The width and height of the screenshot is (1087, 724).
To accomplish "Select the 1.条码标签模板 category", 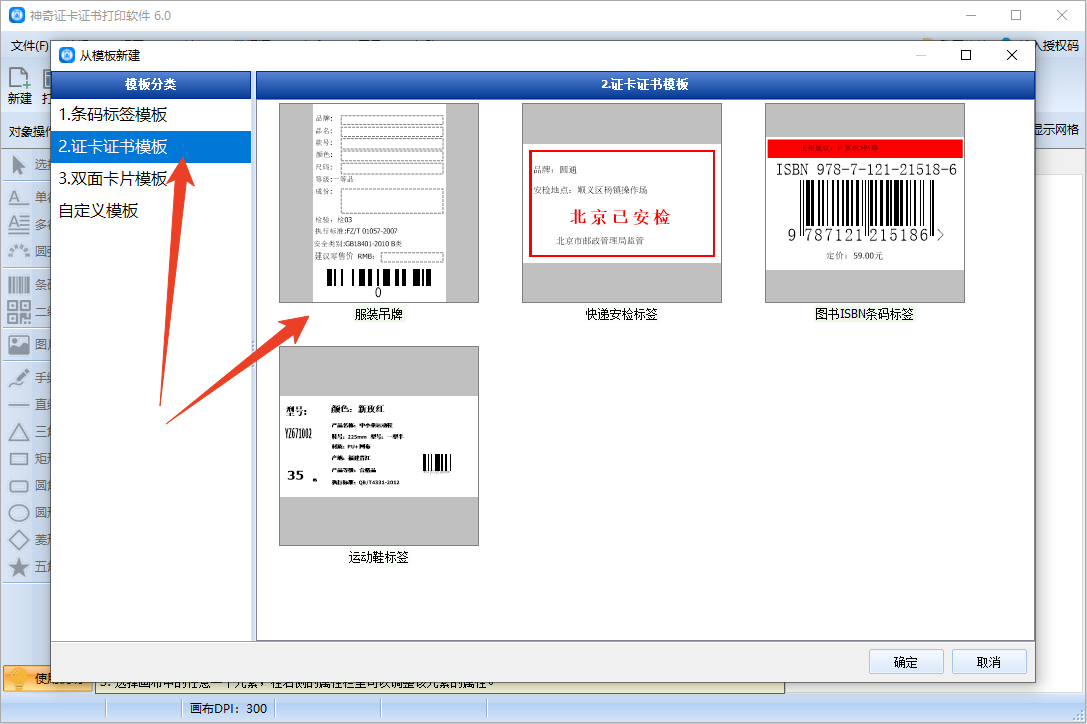I will (x=113, y=115).
